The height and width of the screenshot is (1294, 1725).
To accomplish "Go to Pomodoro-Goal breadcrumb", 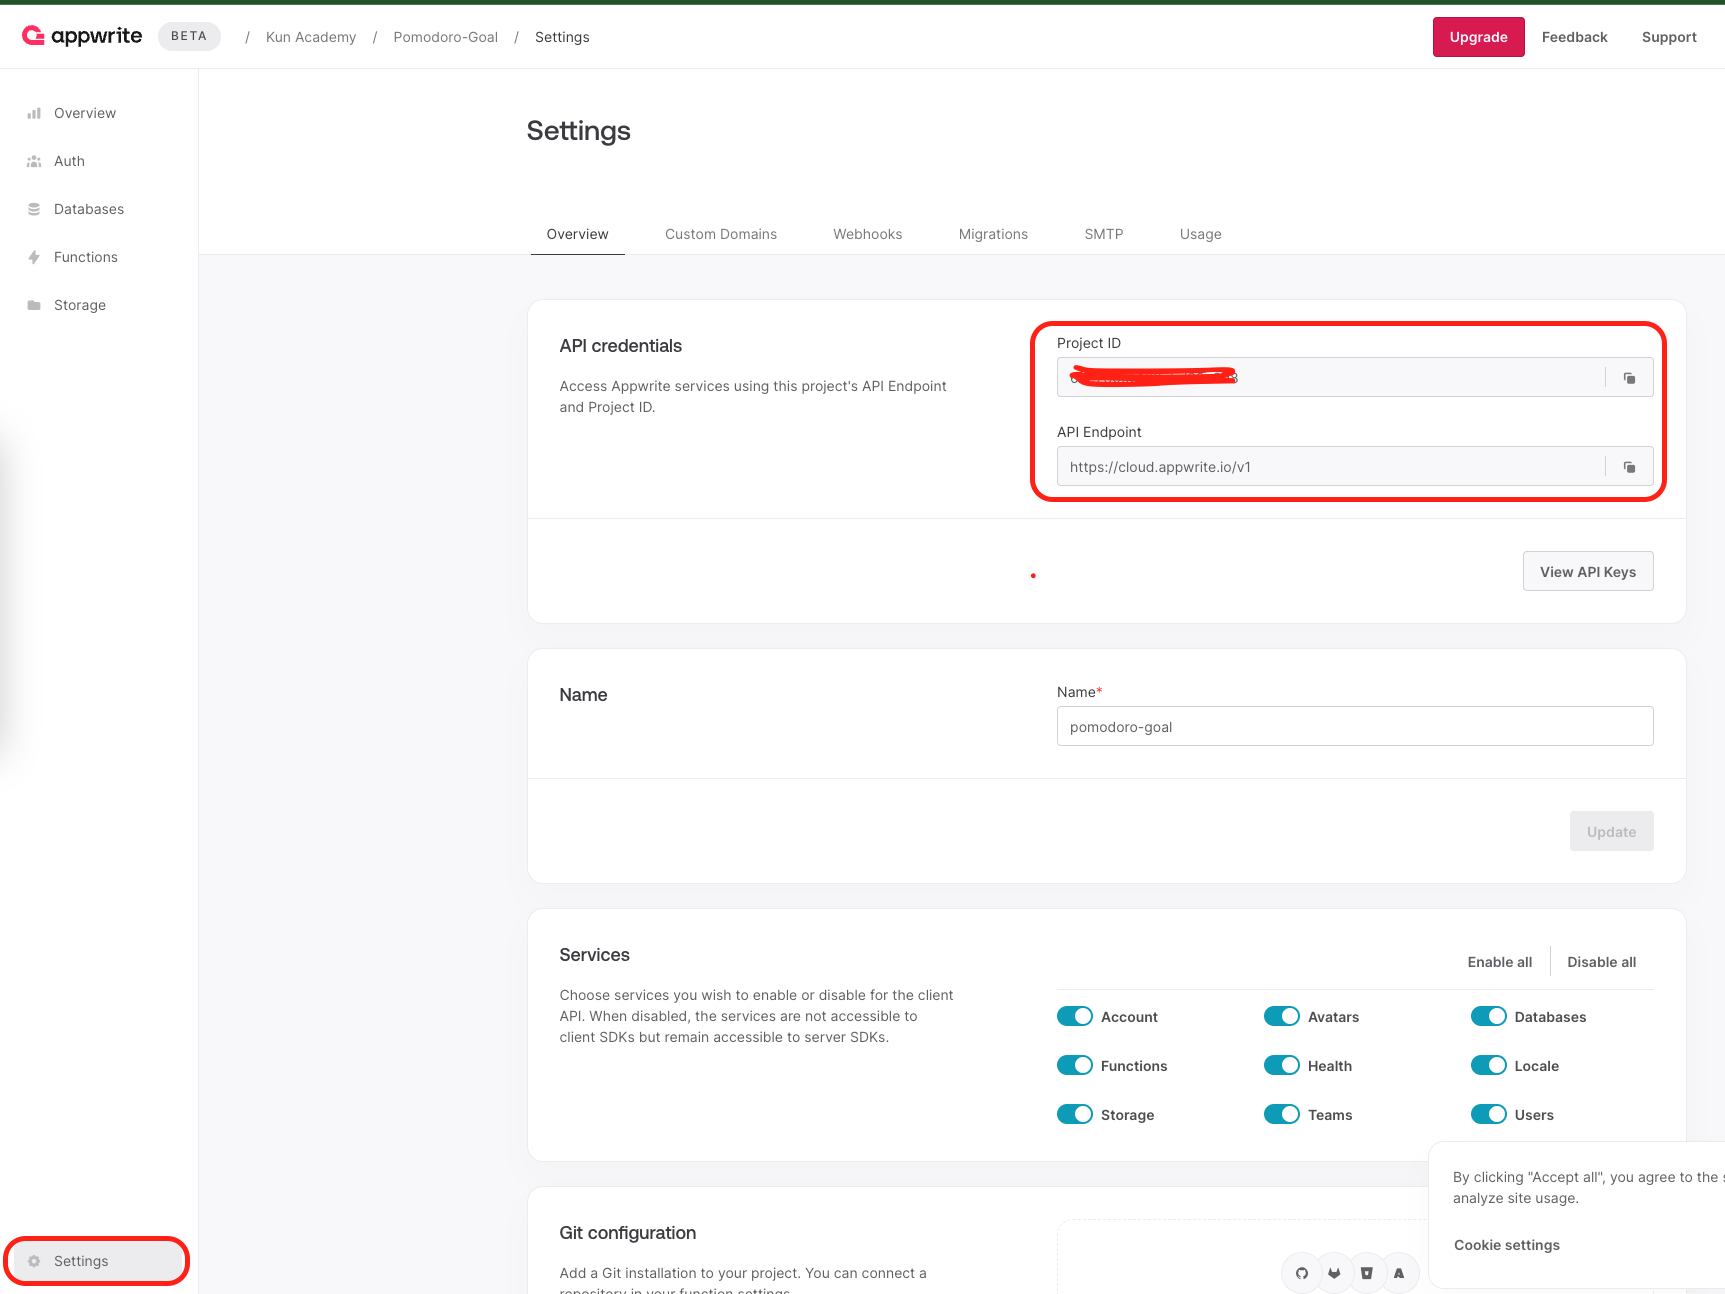I will (446, 37).
